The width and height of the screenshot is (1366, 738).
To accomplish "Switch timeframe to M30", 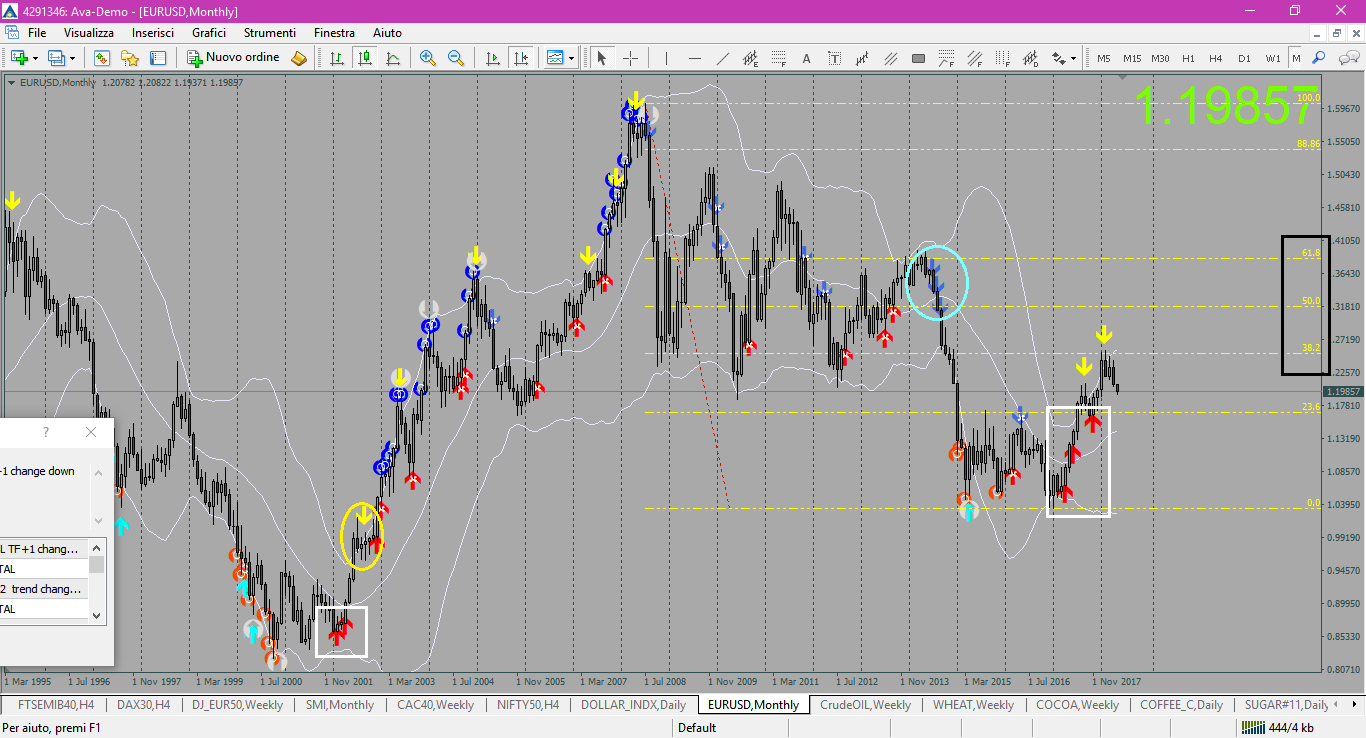I will [x=1160, y=58].
